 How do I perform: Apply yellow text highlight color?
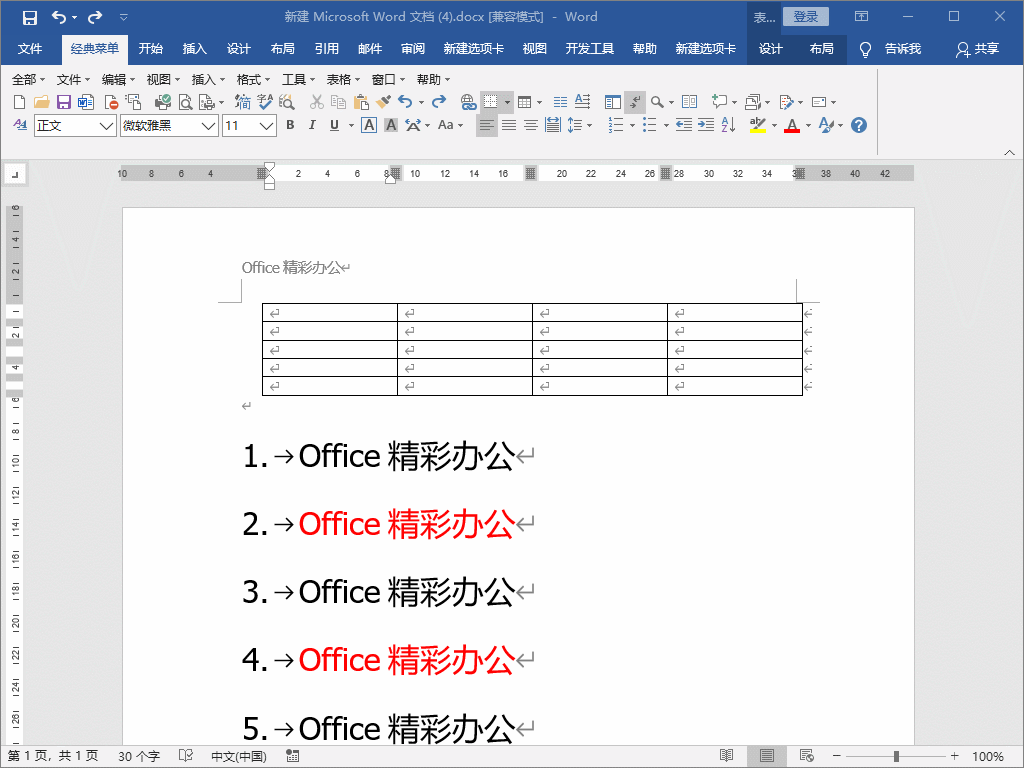pyautogui.click(x=758, y=125)
